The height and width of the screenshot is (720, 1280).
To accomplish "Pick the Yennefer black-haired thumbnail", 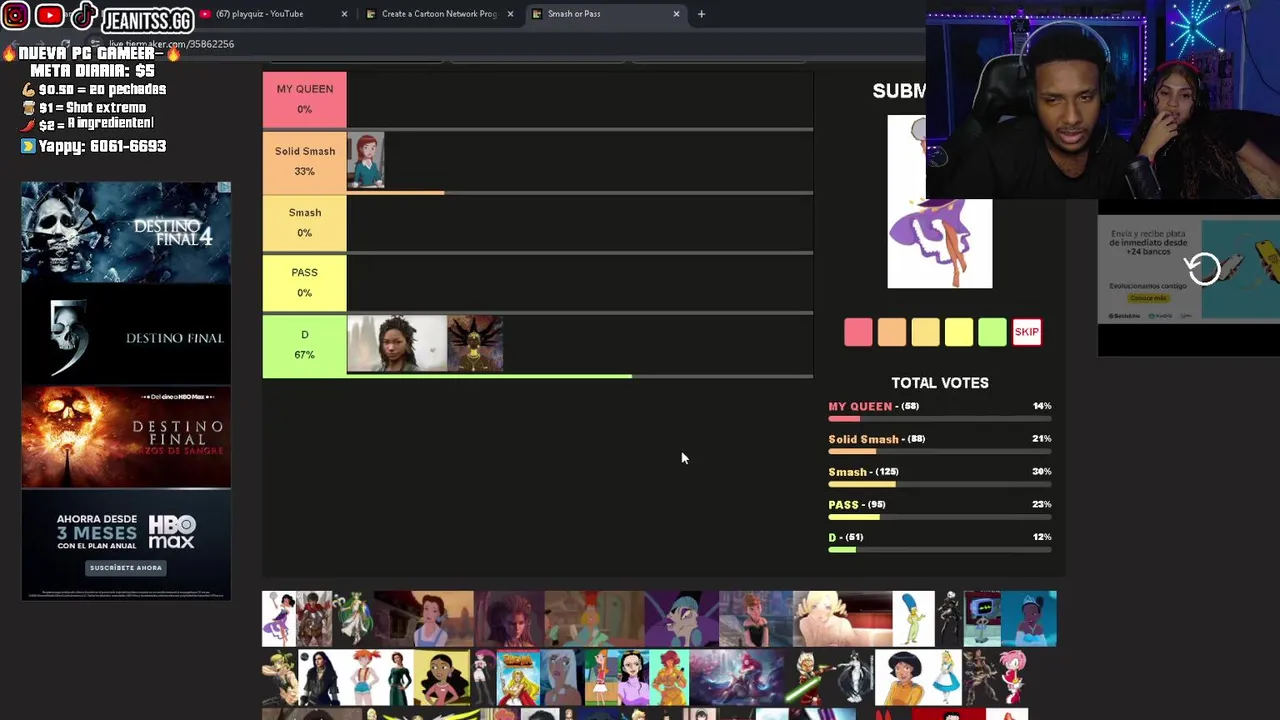I will pos(320,677).
